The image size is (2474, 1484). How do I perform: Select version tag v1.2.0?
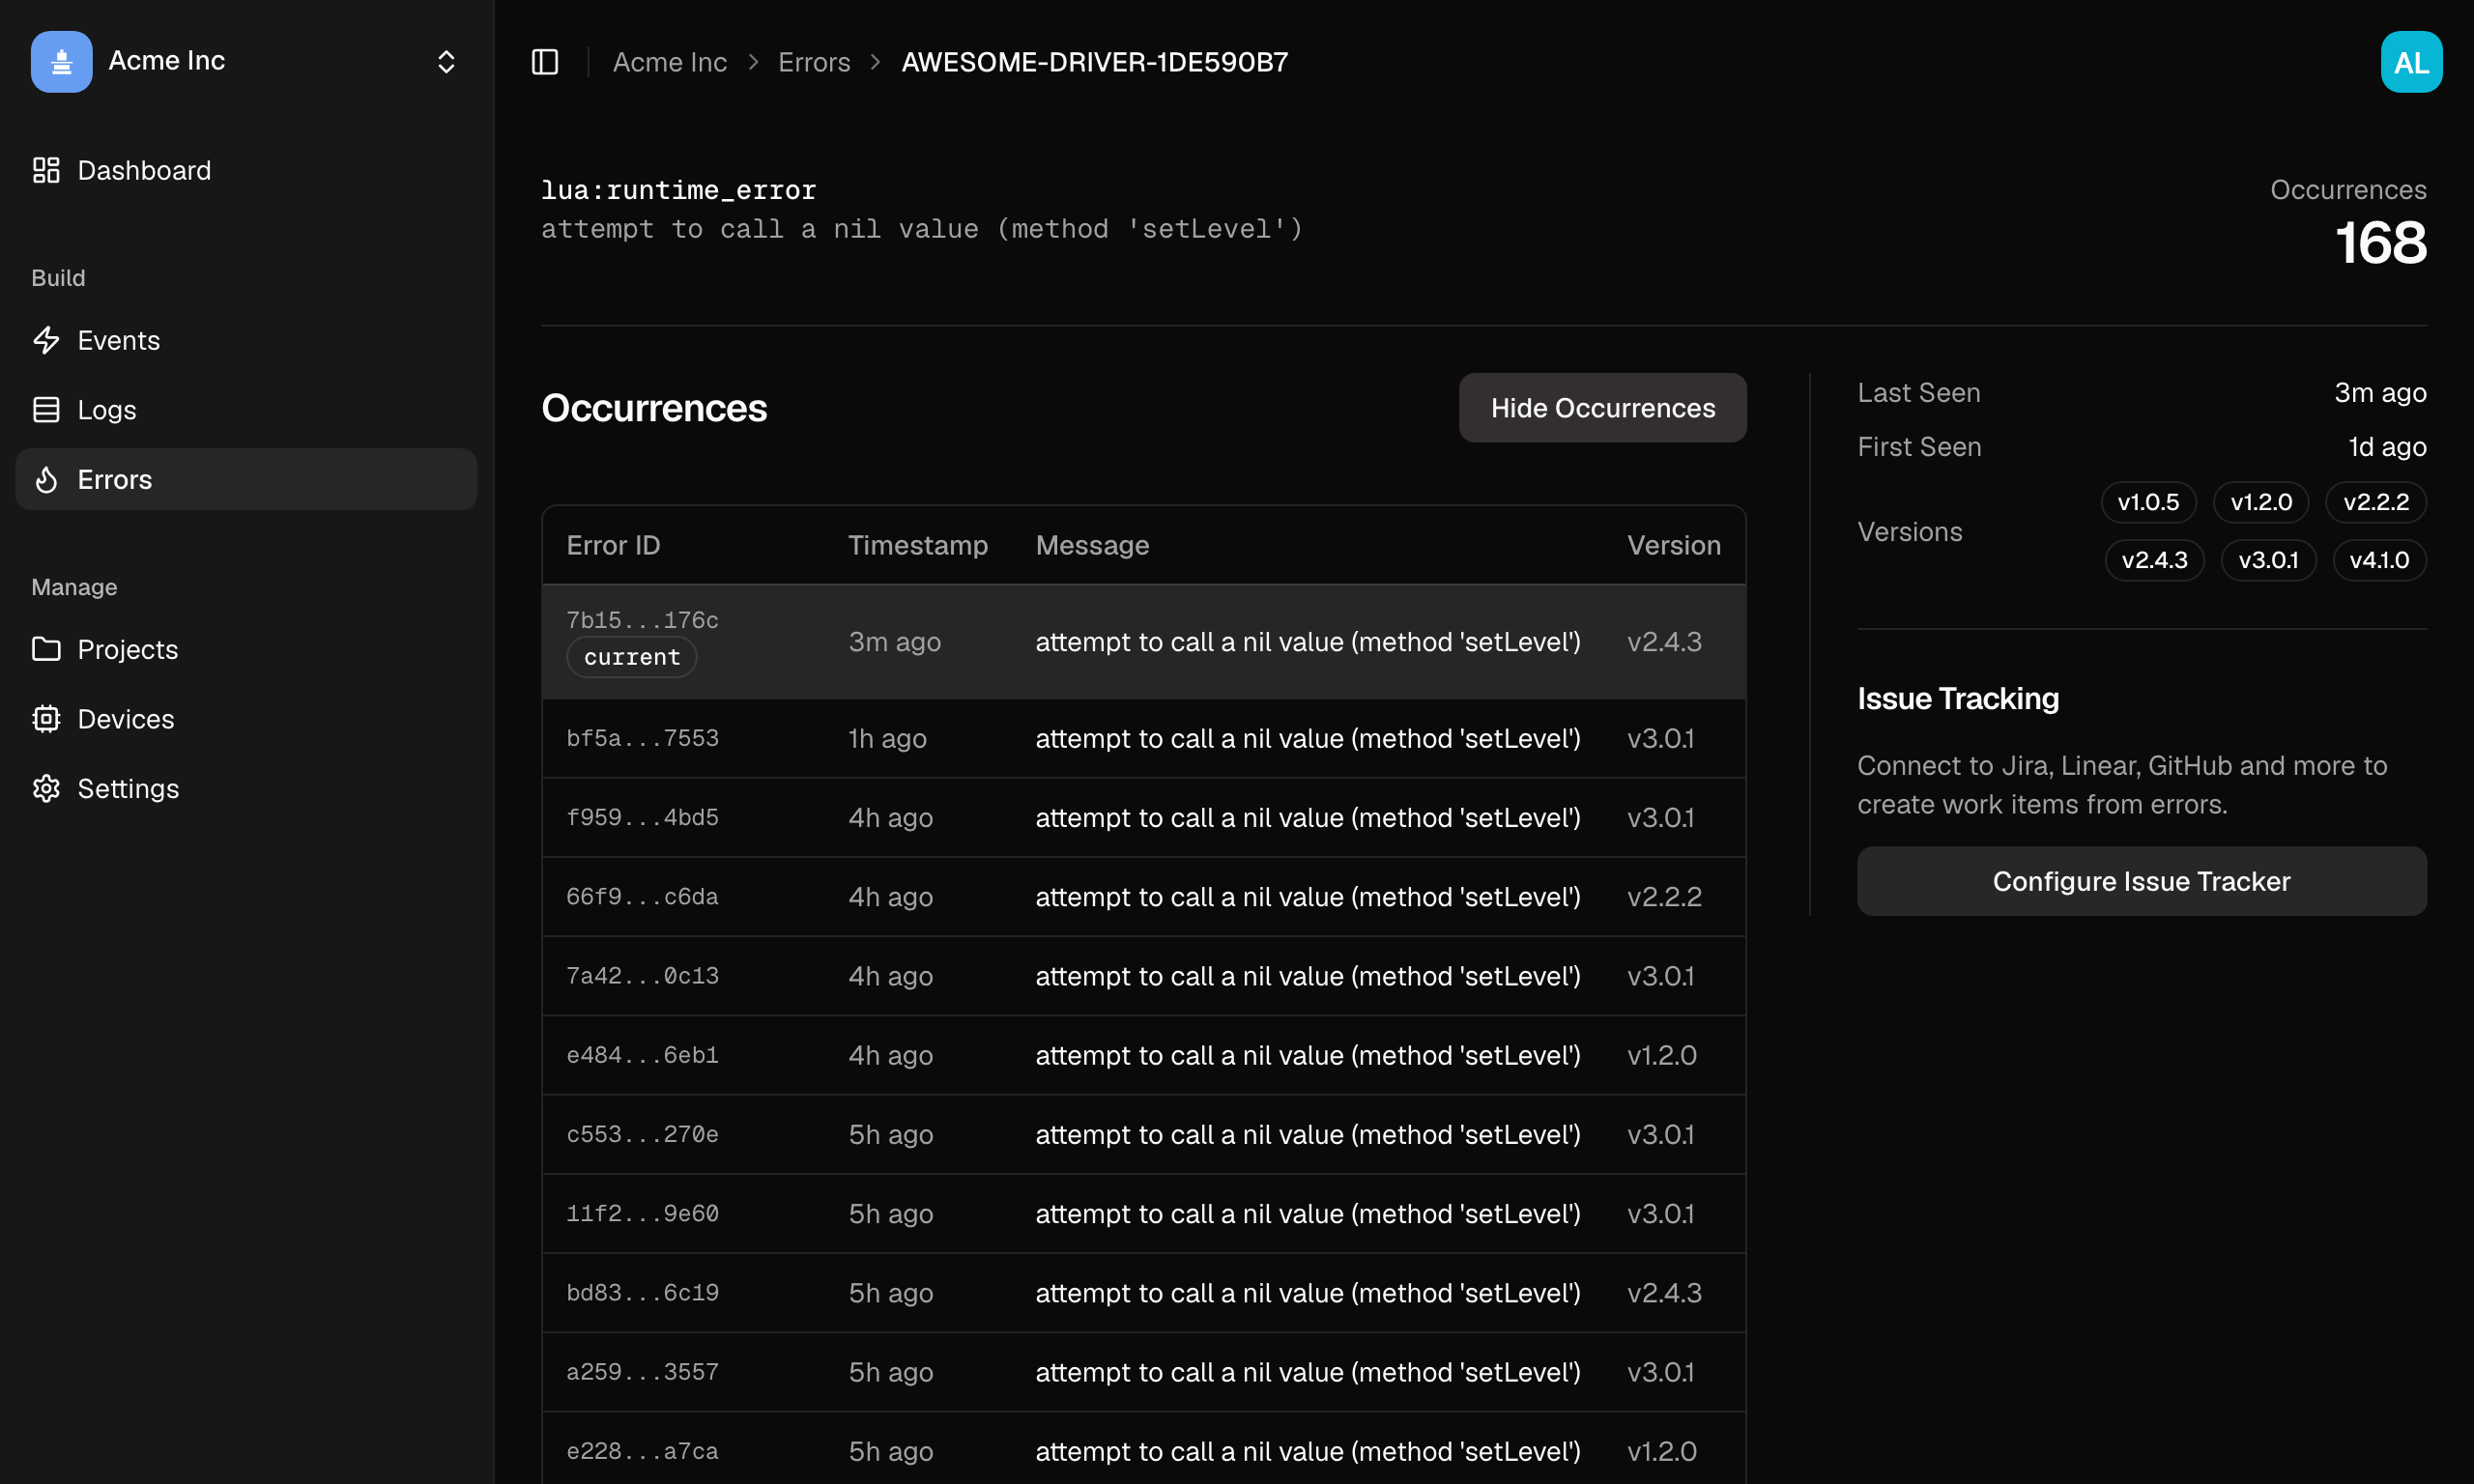[2261, 502]
